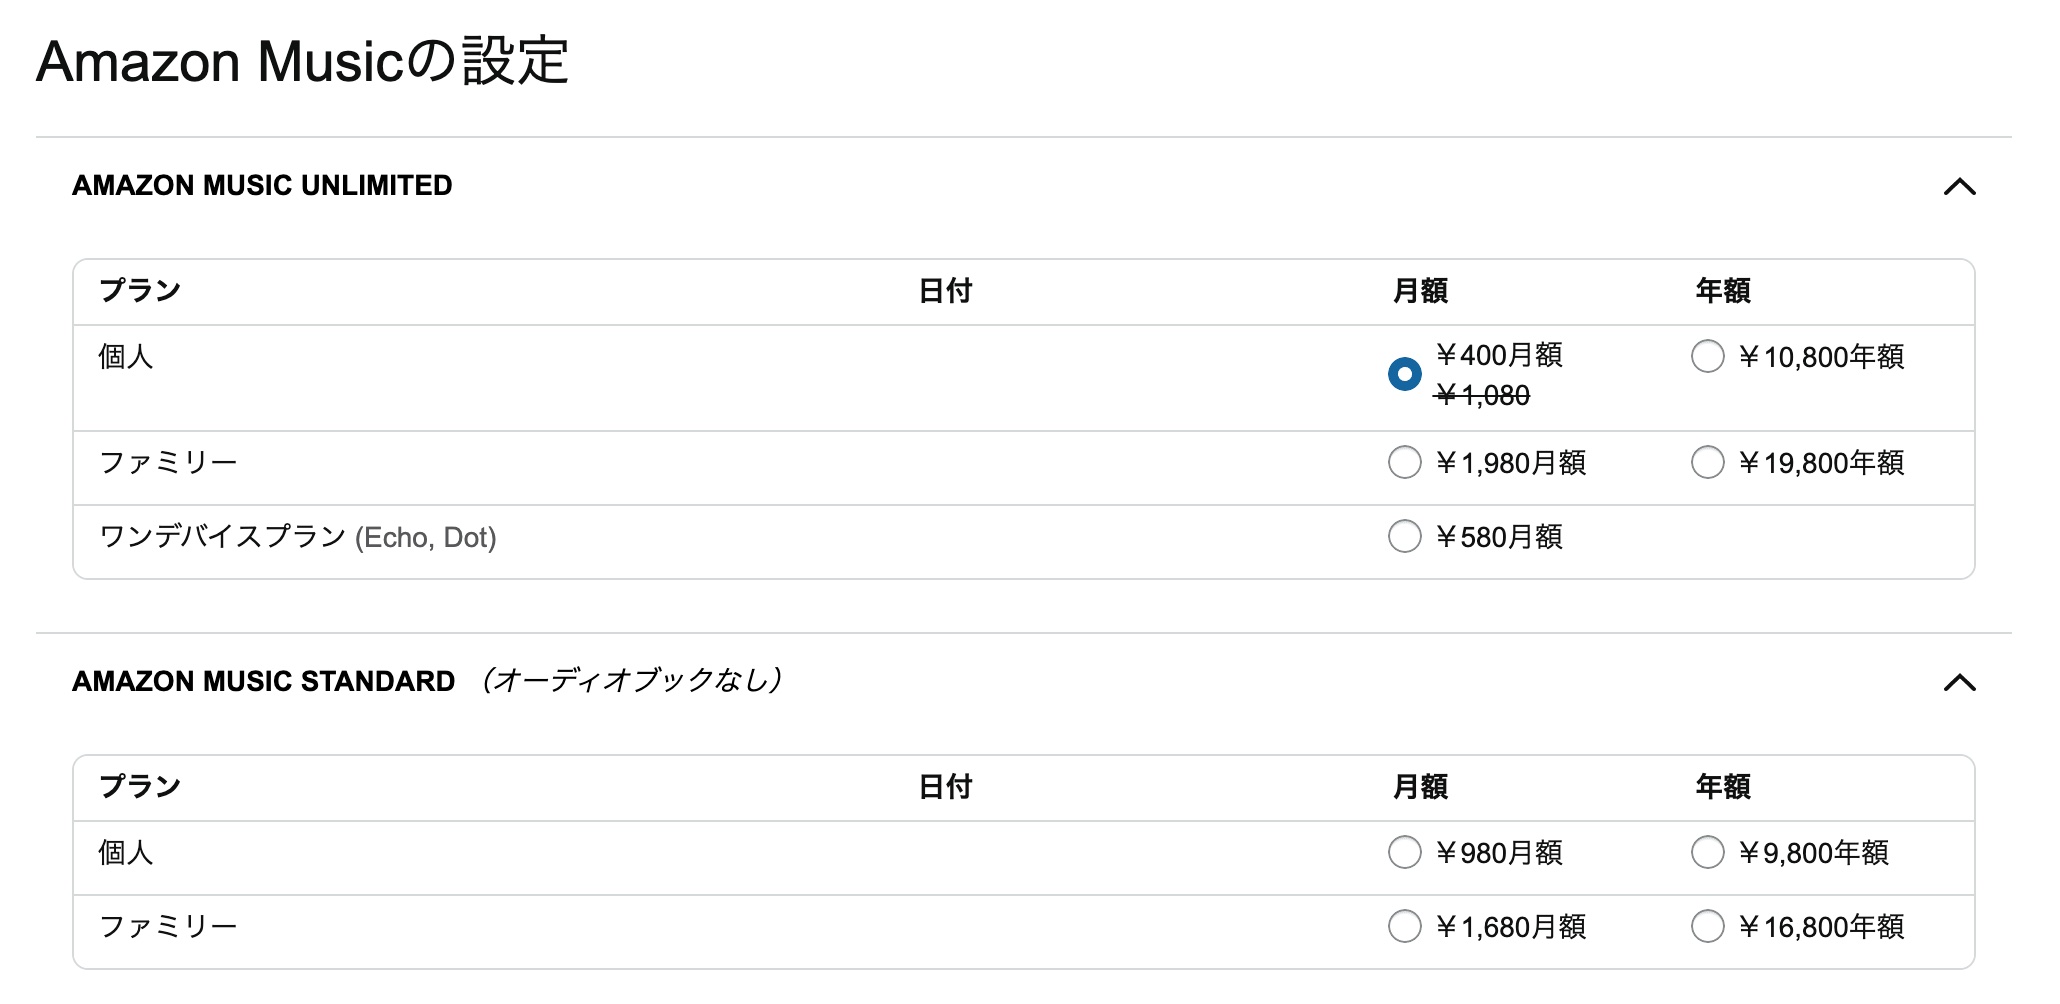Select the ¥580月額 single-device plan radio
Viewport: 2060px width, 1004px height.
pos(1404,536)
